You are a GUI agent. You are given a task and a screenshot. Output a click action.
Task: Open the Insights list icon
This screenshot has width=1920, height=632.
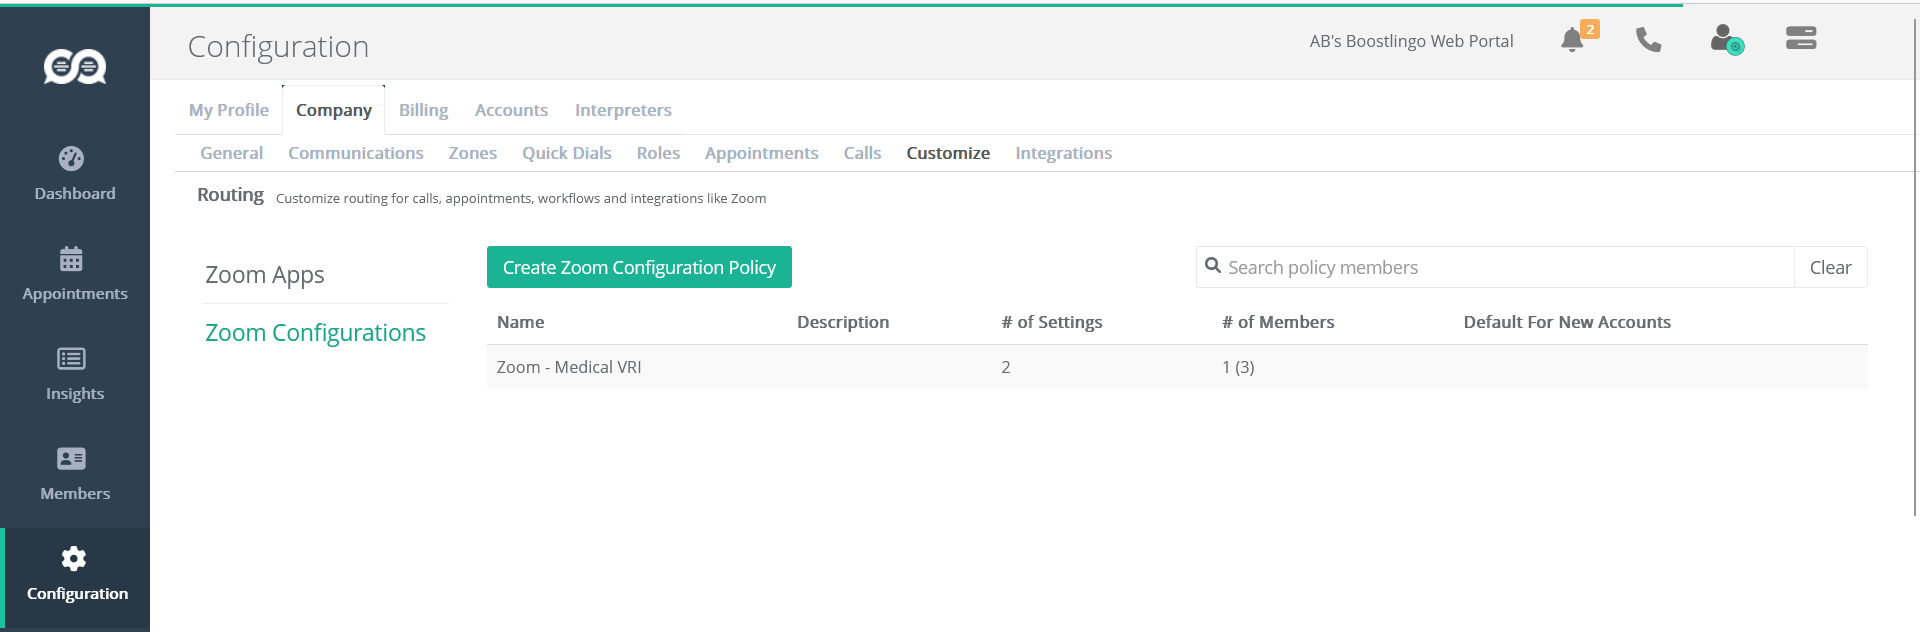coord(71,358)
